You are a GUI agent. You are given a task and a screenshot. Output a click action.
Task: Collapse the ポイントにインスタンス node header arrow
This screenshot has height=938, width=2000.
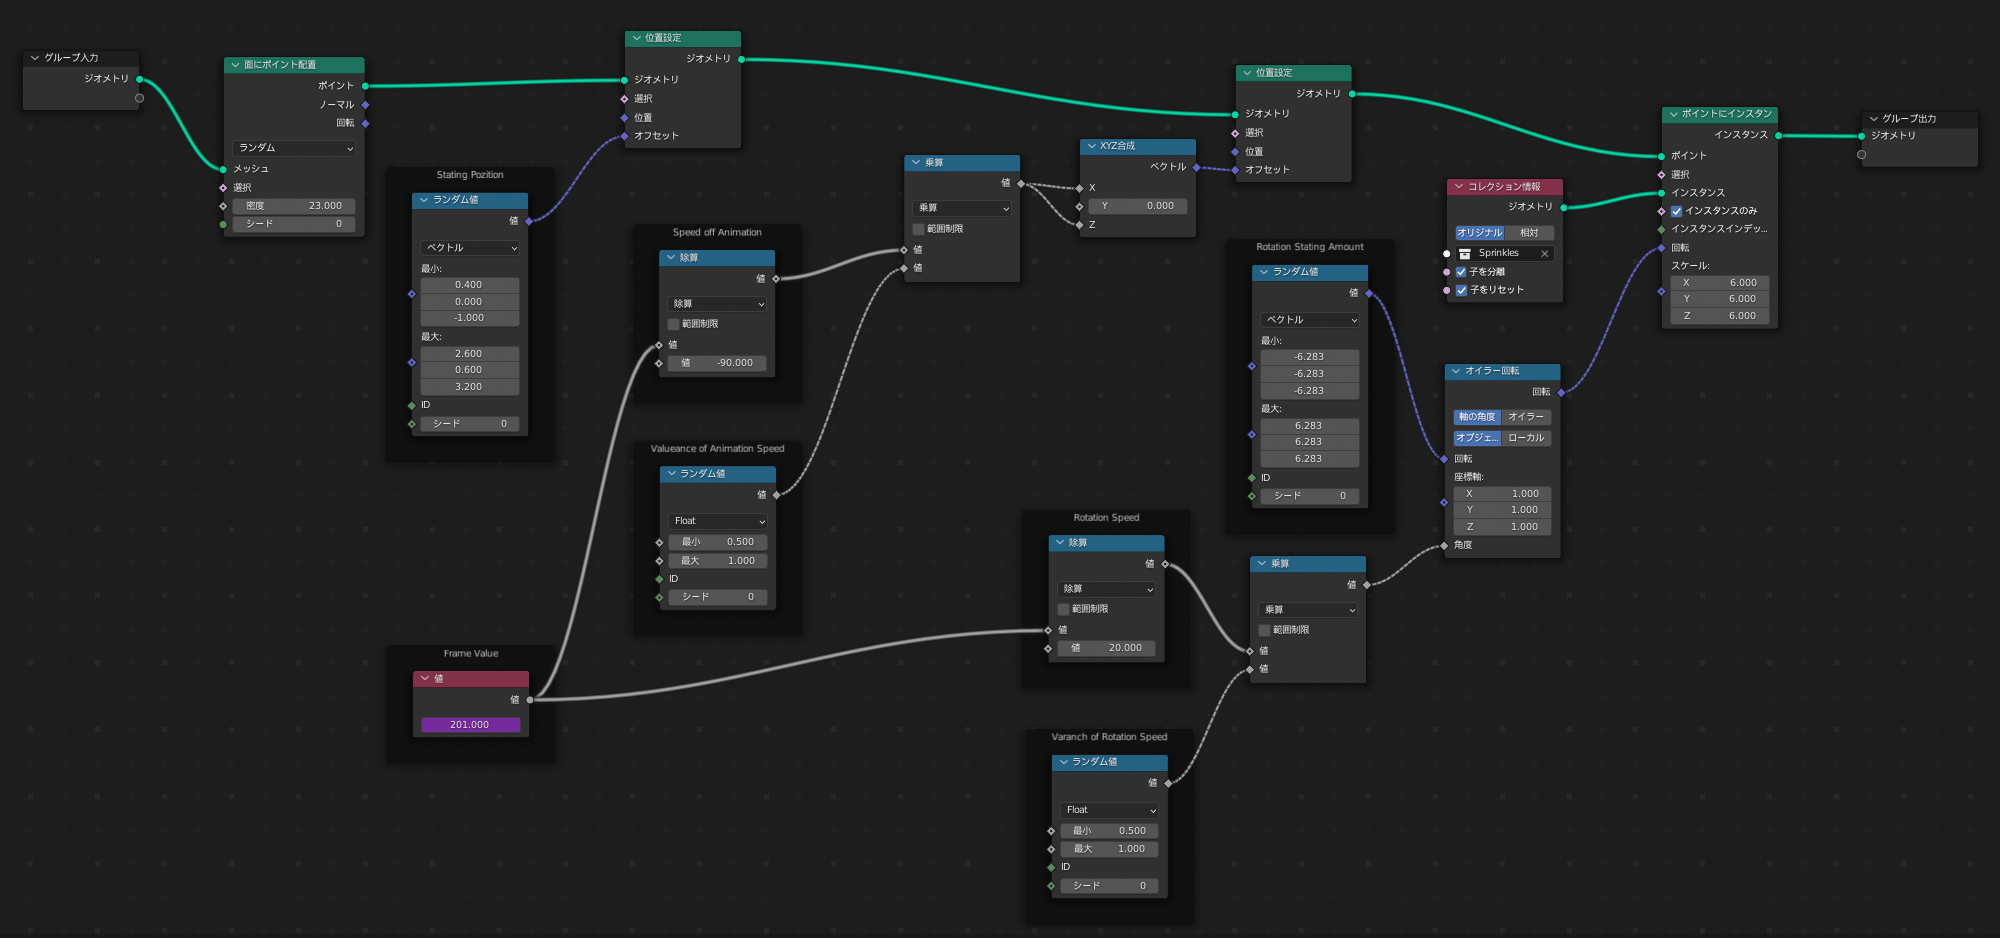[1673, 114]
